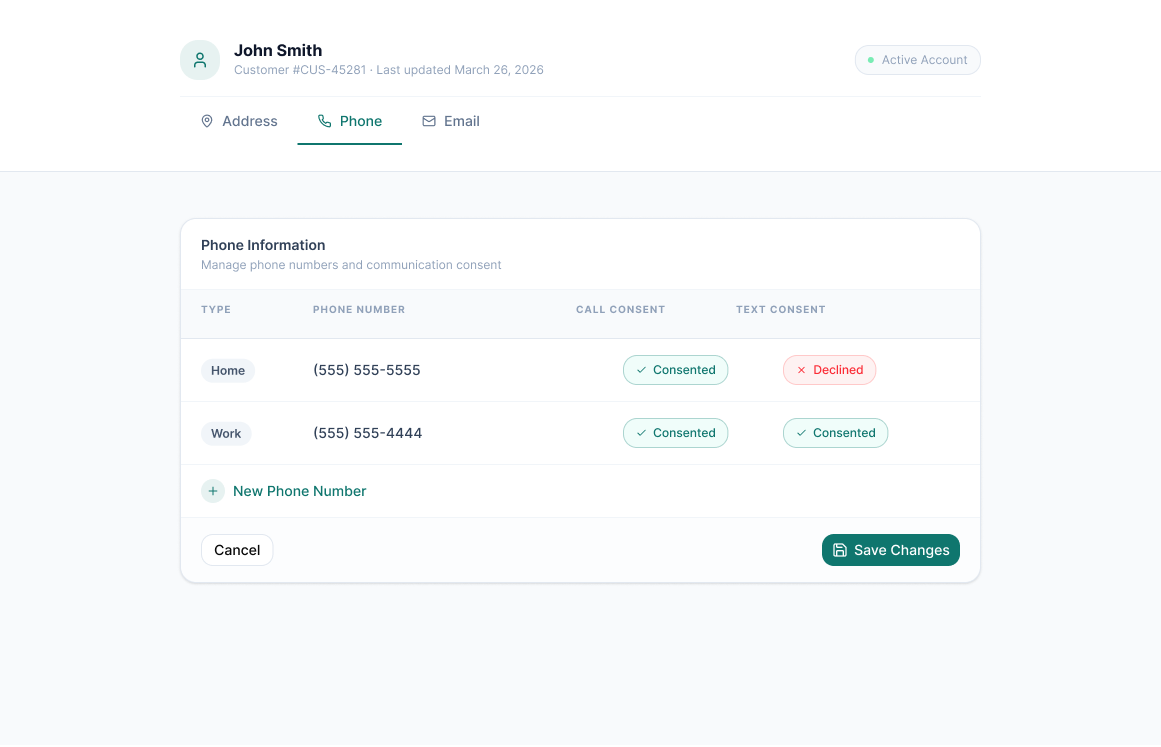Viewport: 1161px width, 747px height.
Task: Toggle Work text consent Consented badge
Action: [x=835, y=433]
